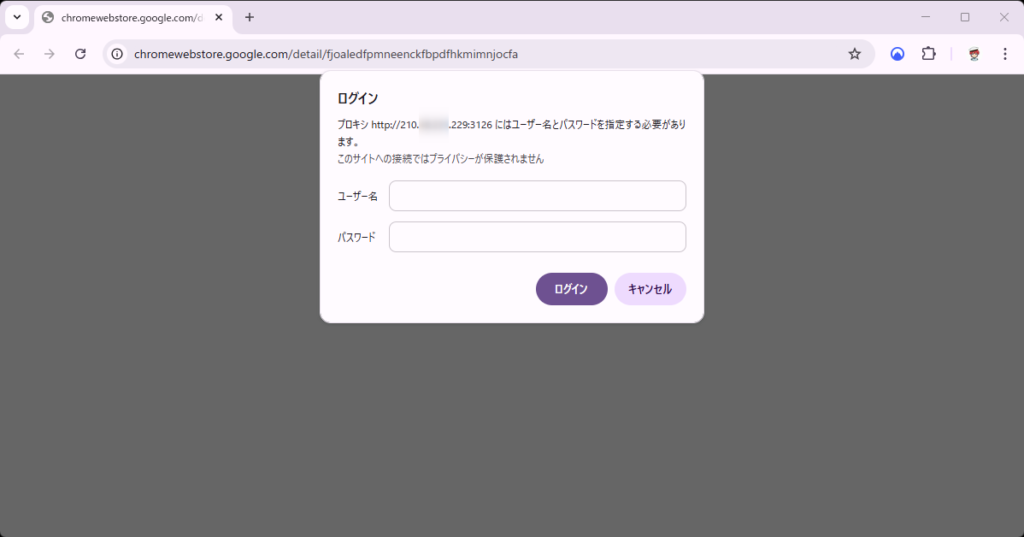The height and width of the screenshot is (537, 1024).
Task: Reload the current page
Action: (x=80, y=54)
